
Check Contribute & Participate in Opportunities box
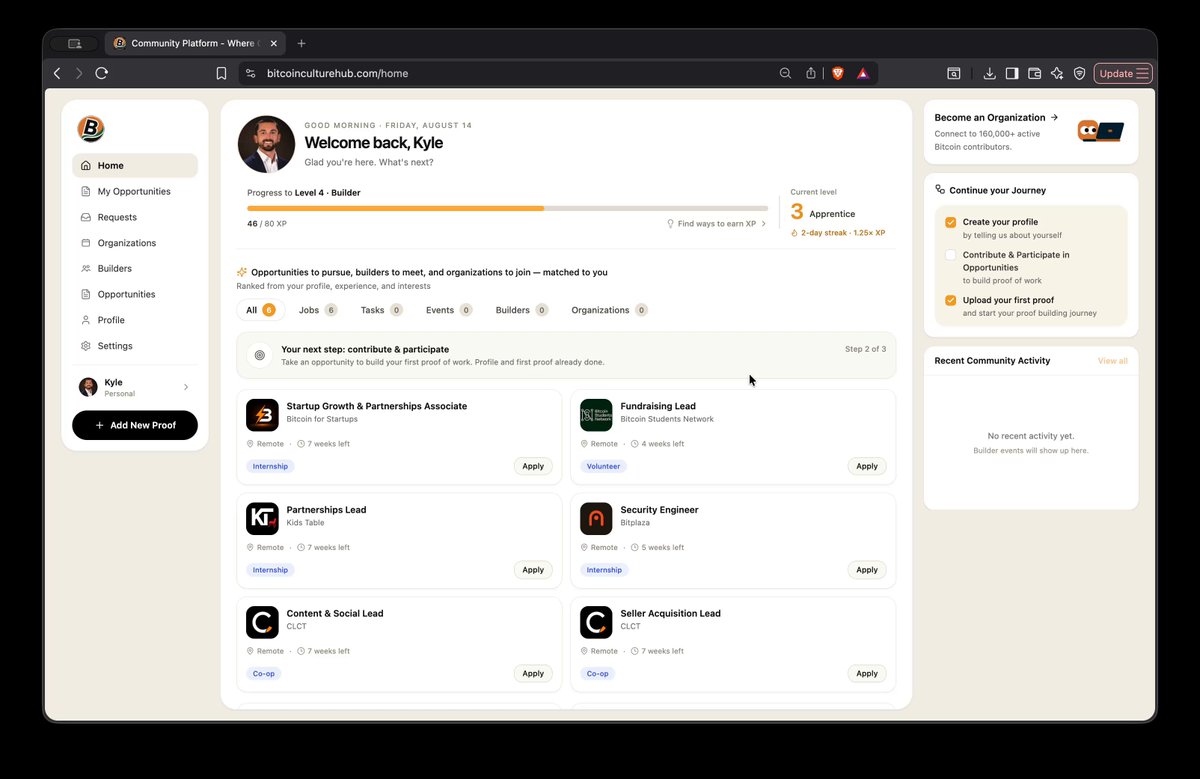950,255
